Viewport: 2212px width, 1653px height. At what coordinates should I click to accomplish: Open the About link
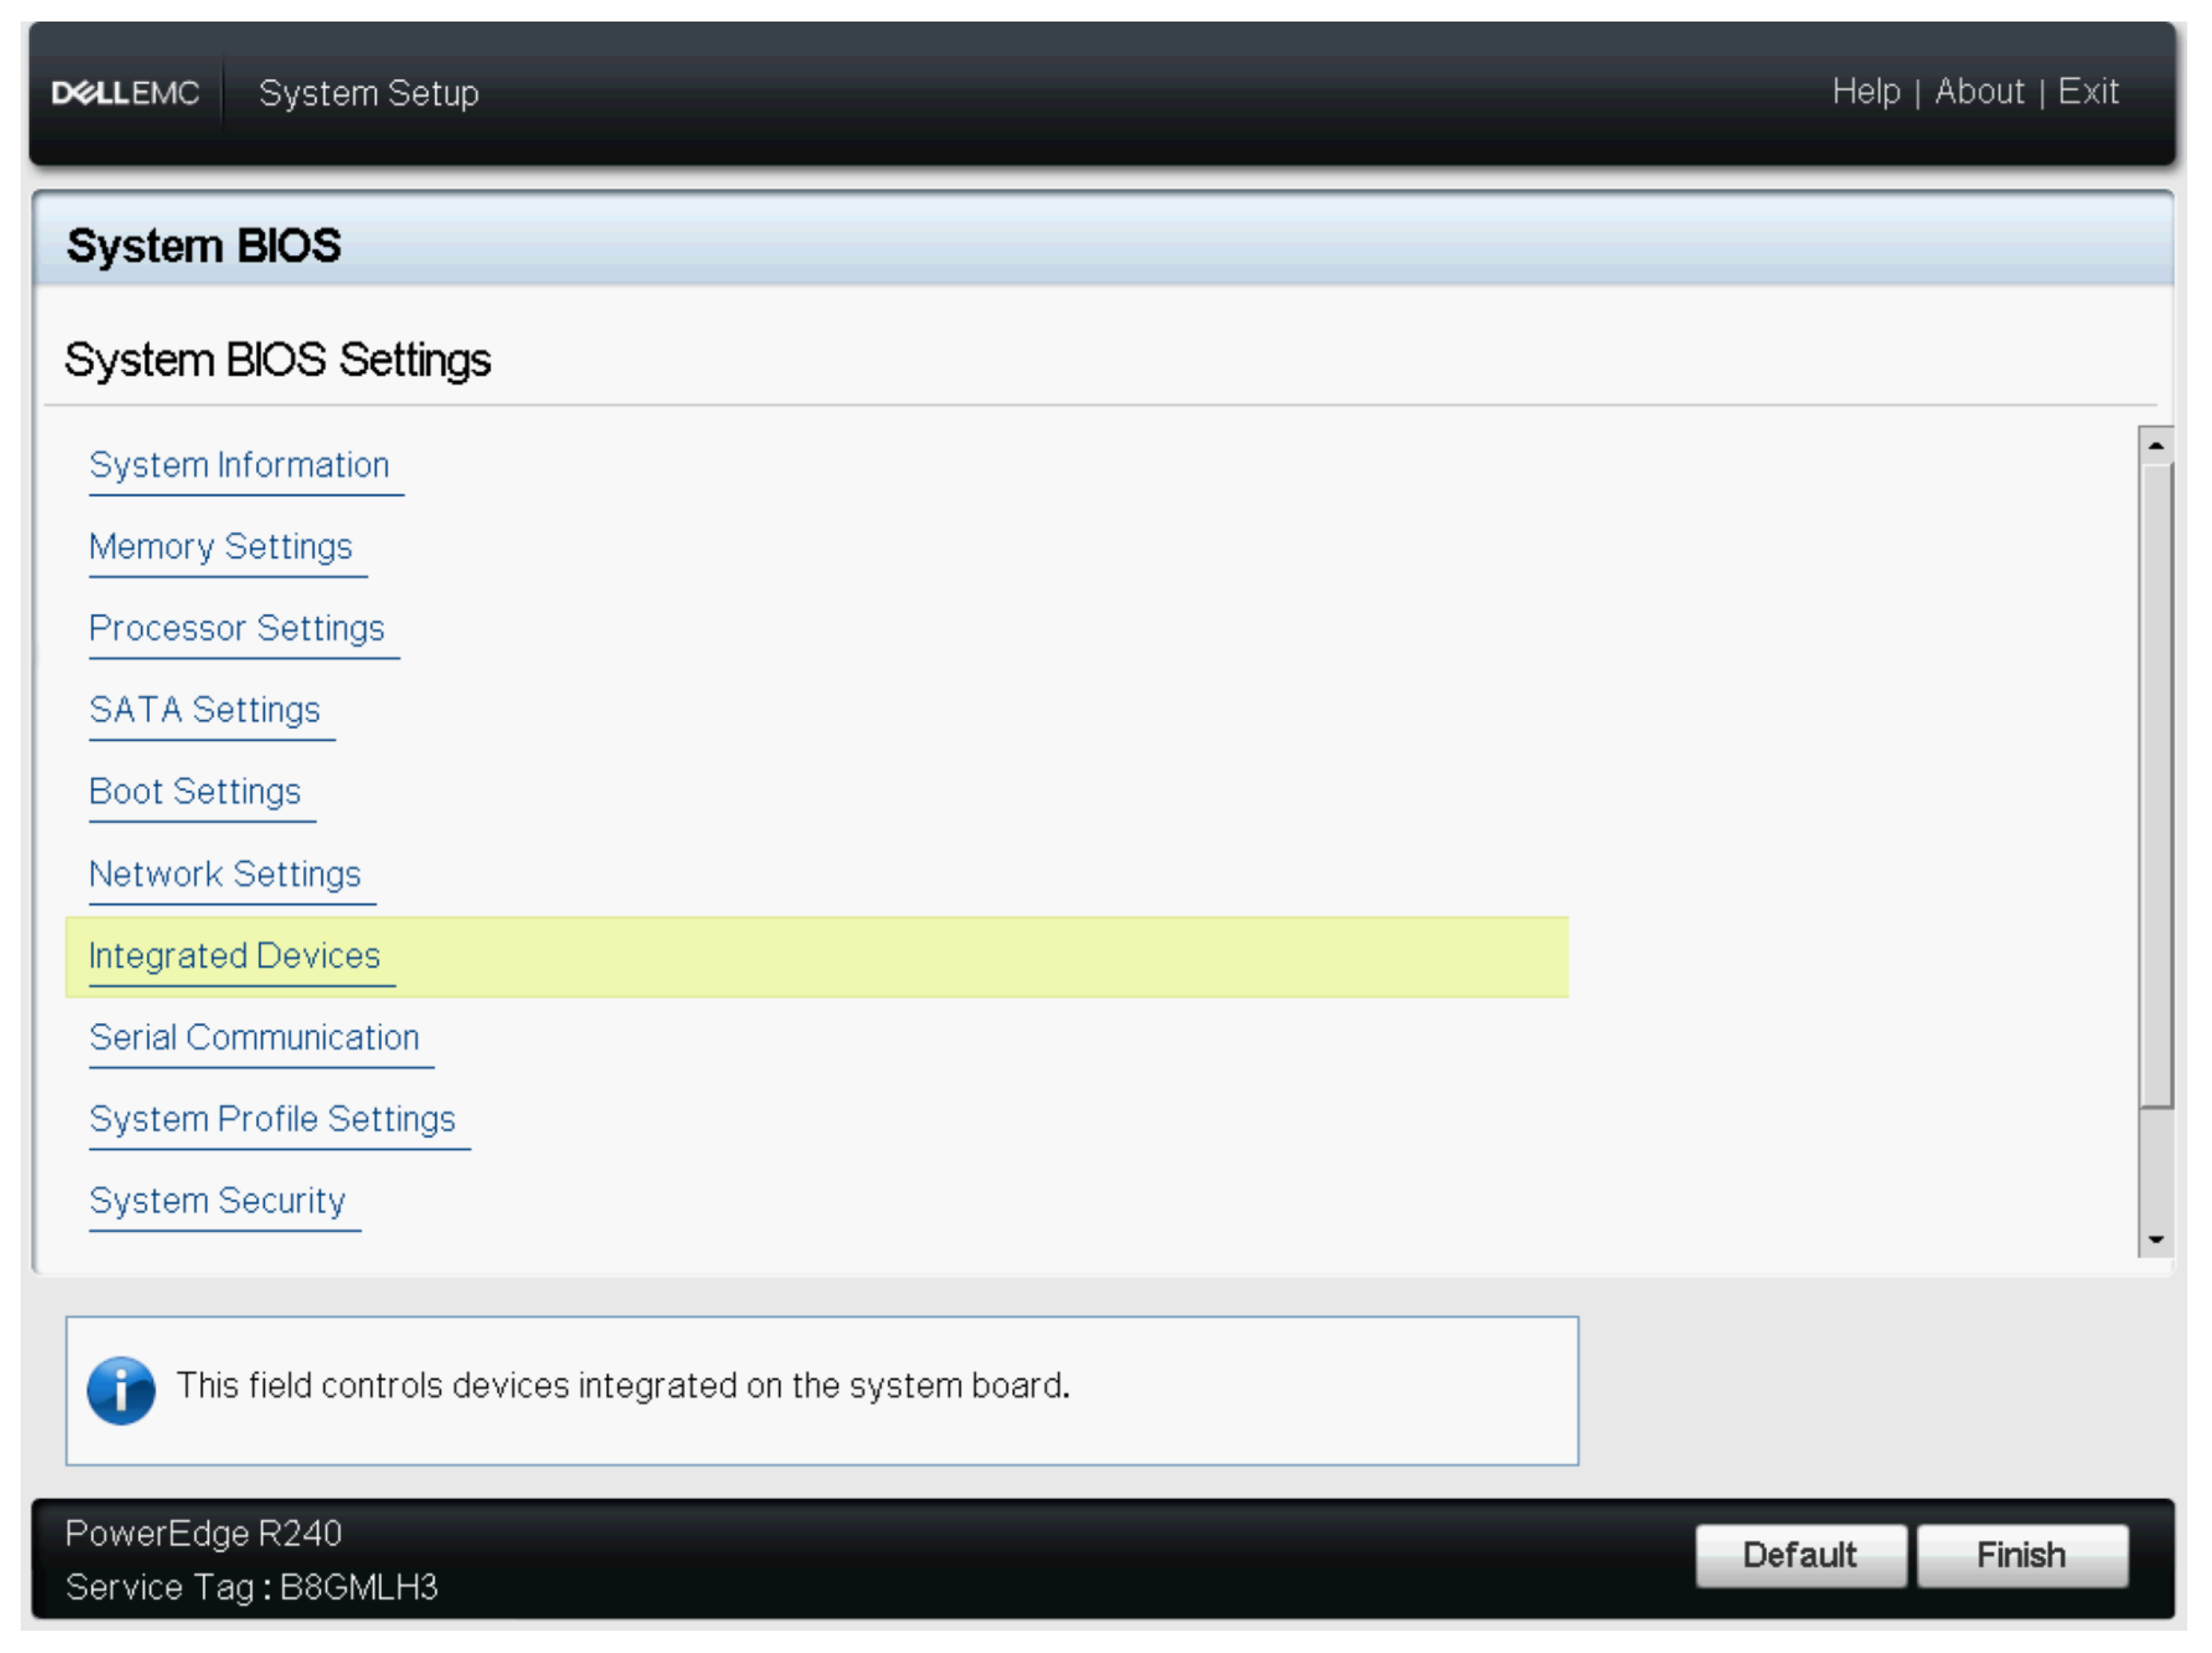(x=1979, y=92)
